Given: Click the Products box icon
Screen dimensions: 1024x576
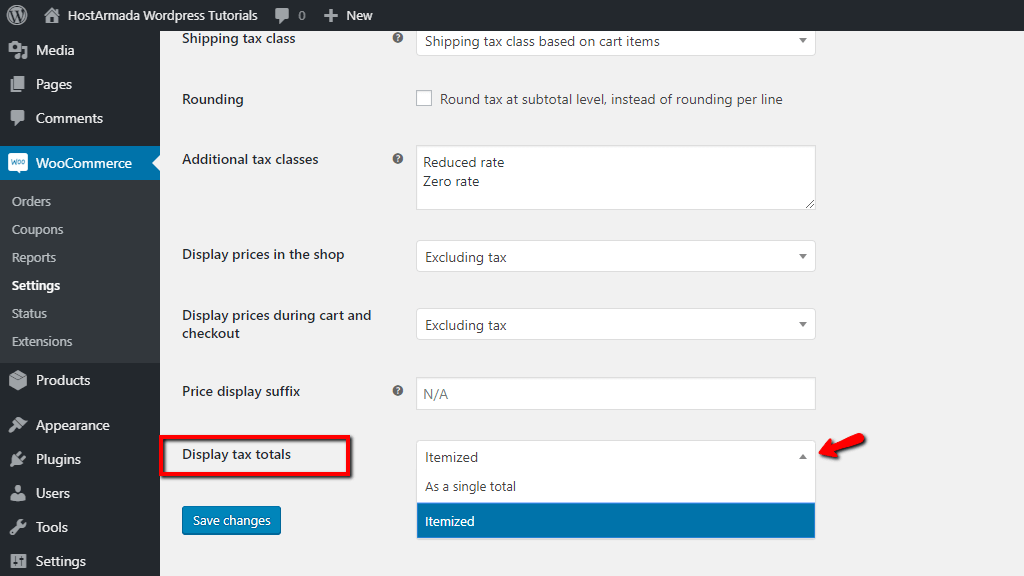Looking at the screenshot, I should 18,380.
